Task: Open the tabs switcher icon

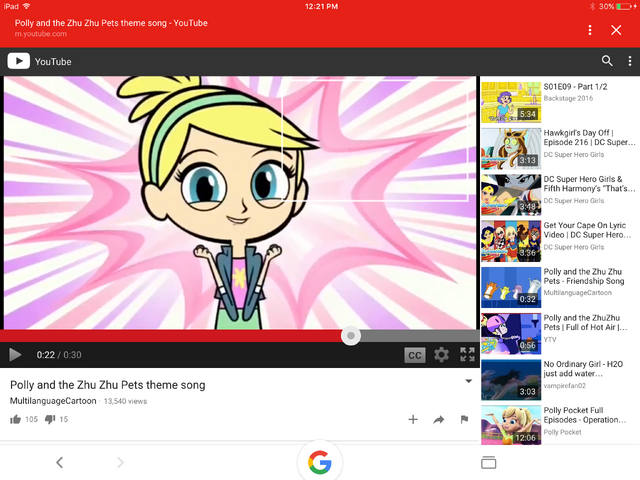Action: [x=489, y=462]
